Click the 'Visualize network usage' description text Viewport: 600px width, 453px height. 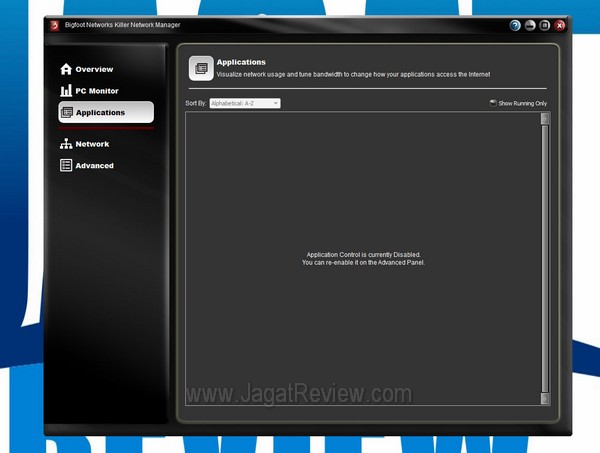click(x=353, y=74)
